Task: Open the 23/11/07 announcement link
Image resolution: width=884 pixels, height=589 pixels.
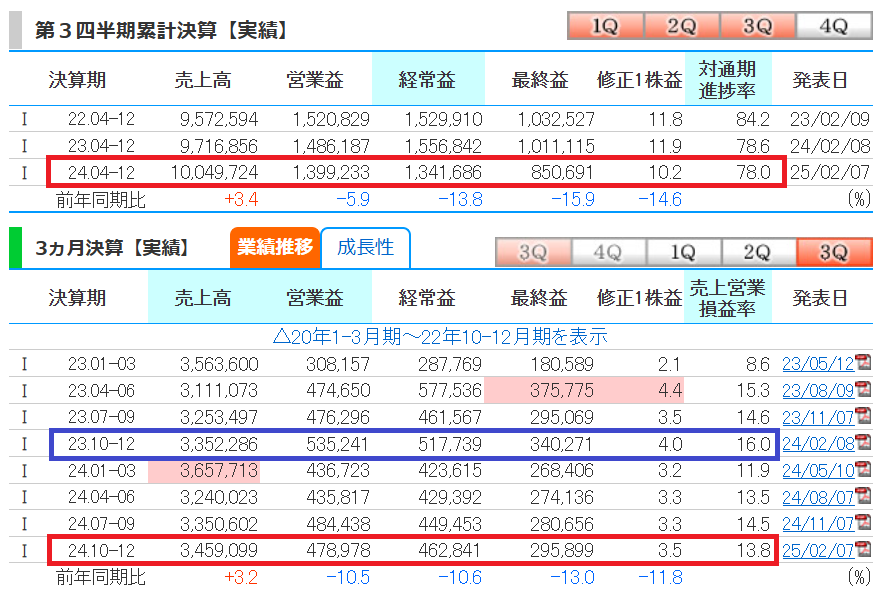Action: (x=818, y=418)
